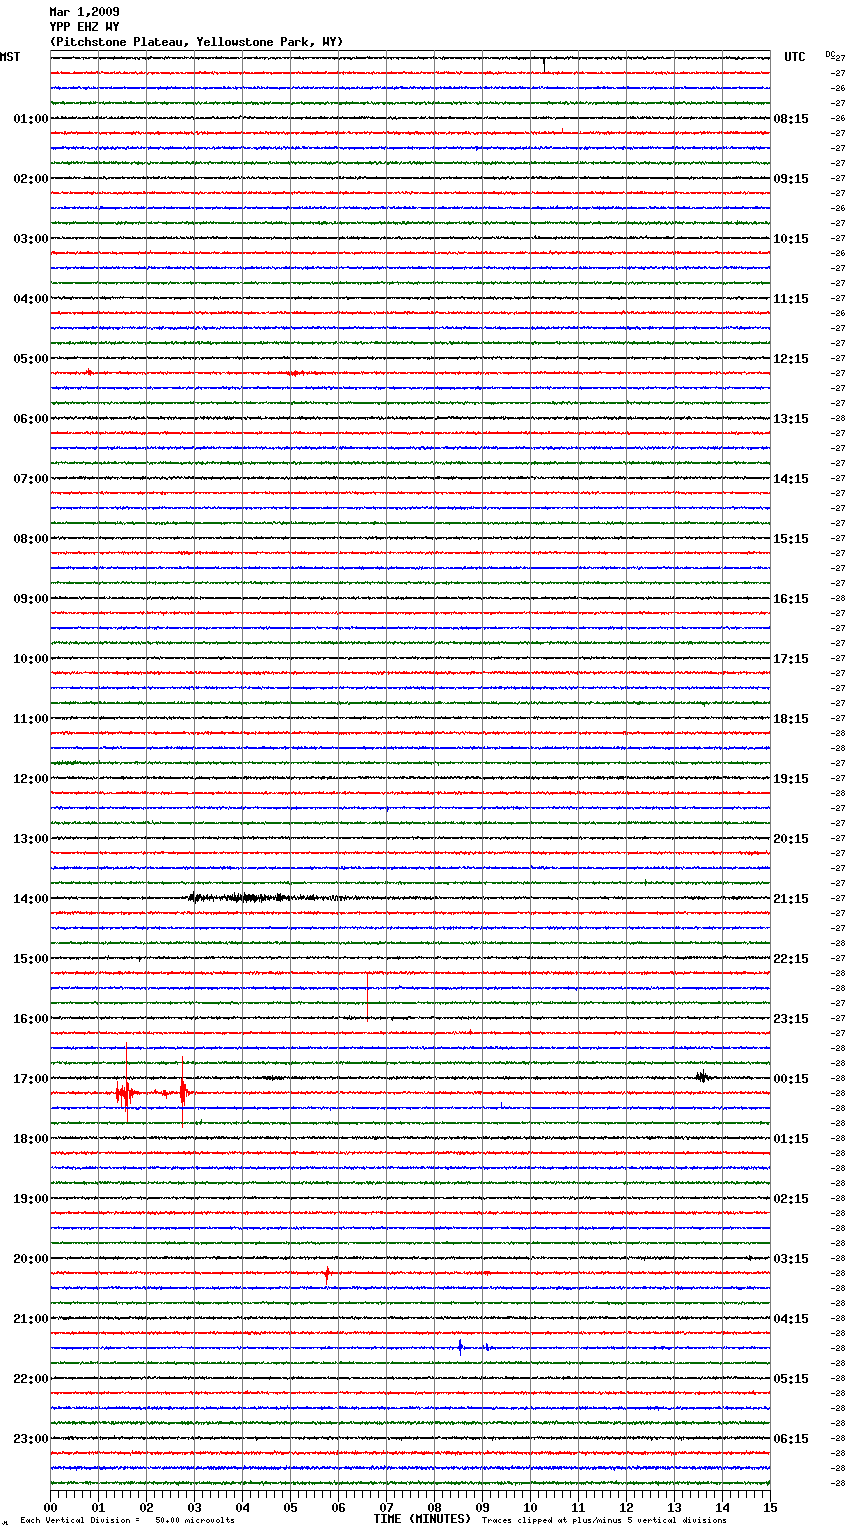
Task: Click the 'Traces clipped at plus/minus 5' note
Action: [x=604, y=1521]
